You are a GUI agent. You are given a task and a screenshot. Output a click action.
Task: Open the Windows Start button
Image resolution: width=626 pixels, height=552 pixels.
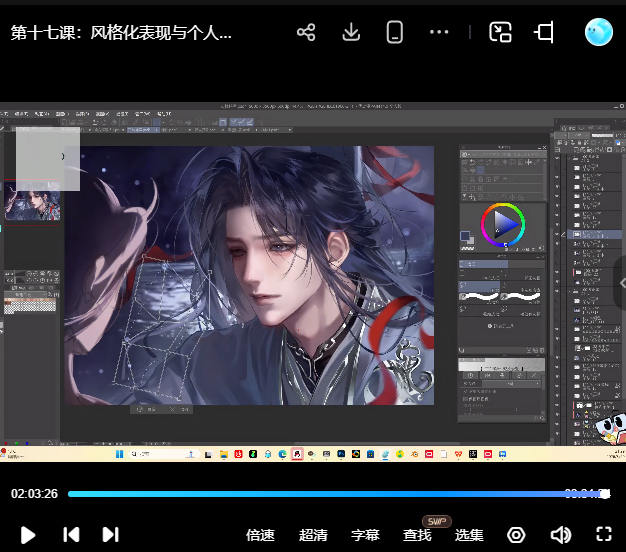(119, 454)
